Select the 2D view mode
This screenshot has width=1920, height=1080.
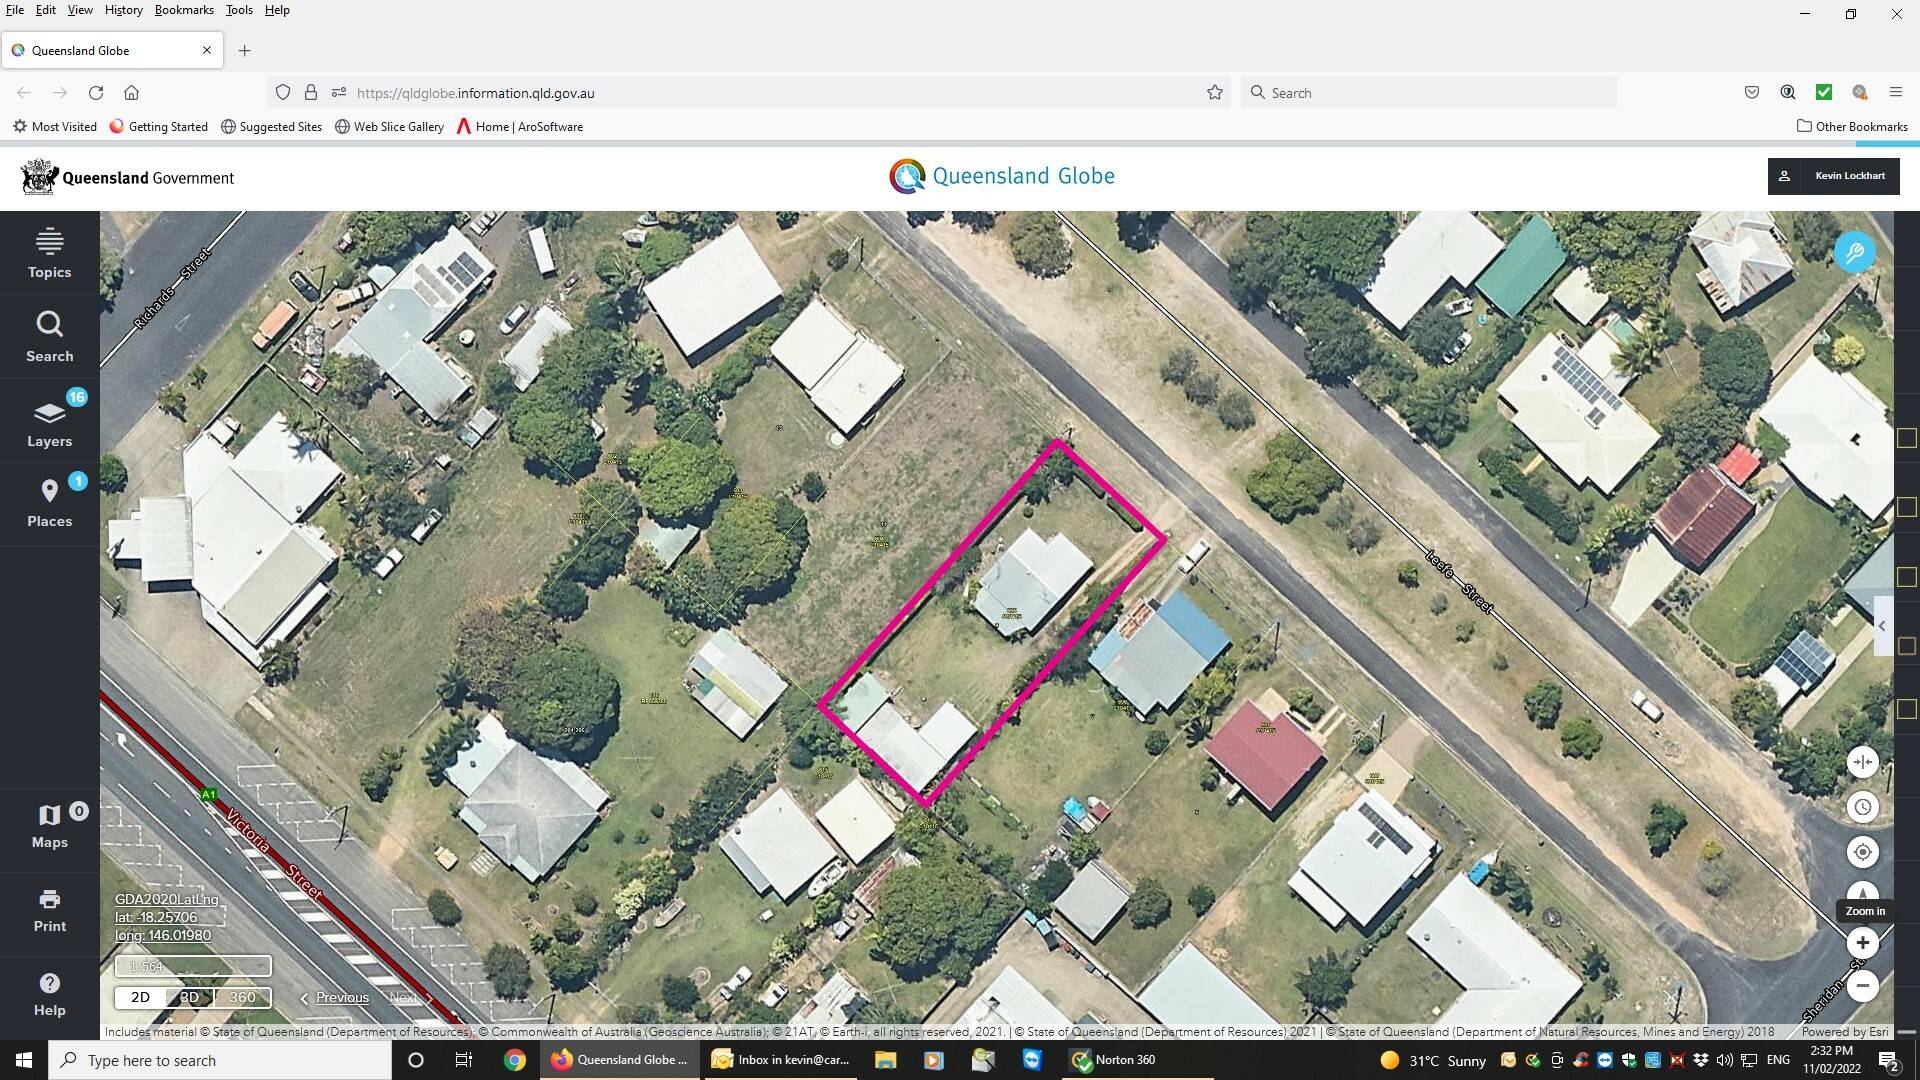pos(140,997)
